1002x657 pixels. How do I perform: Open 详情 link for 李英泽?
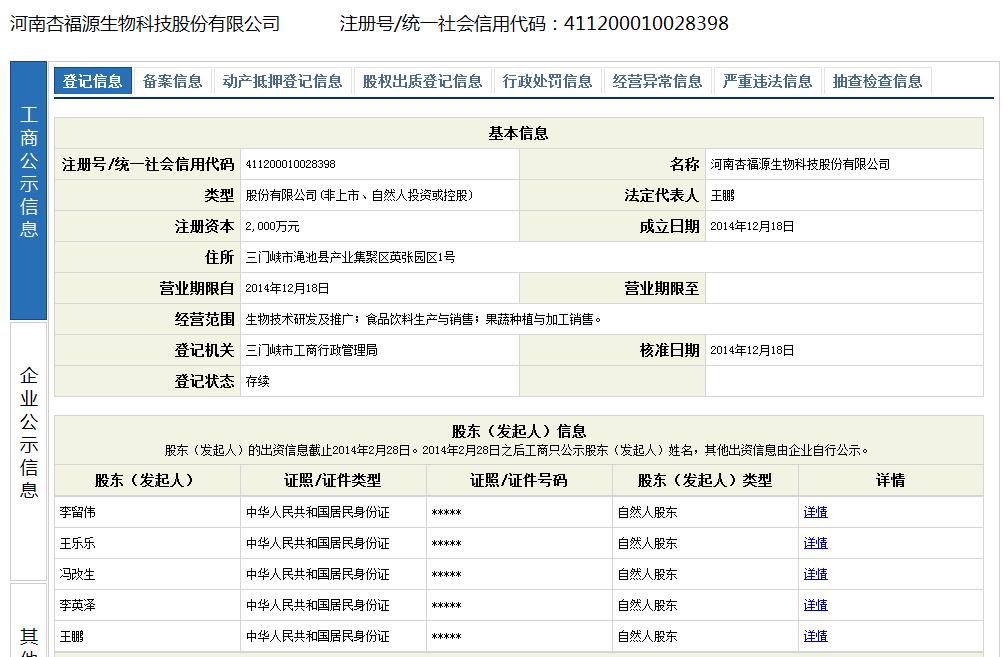pyautogui.click(x=815, y=605)
